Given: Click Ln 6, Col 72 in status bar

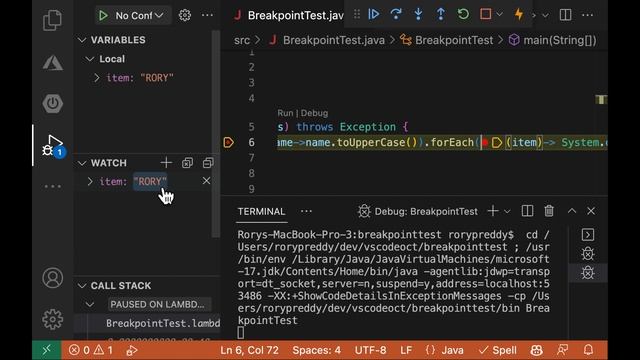Looking at the screenshot, I should 249,350.
